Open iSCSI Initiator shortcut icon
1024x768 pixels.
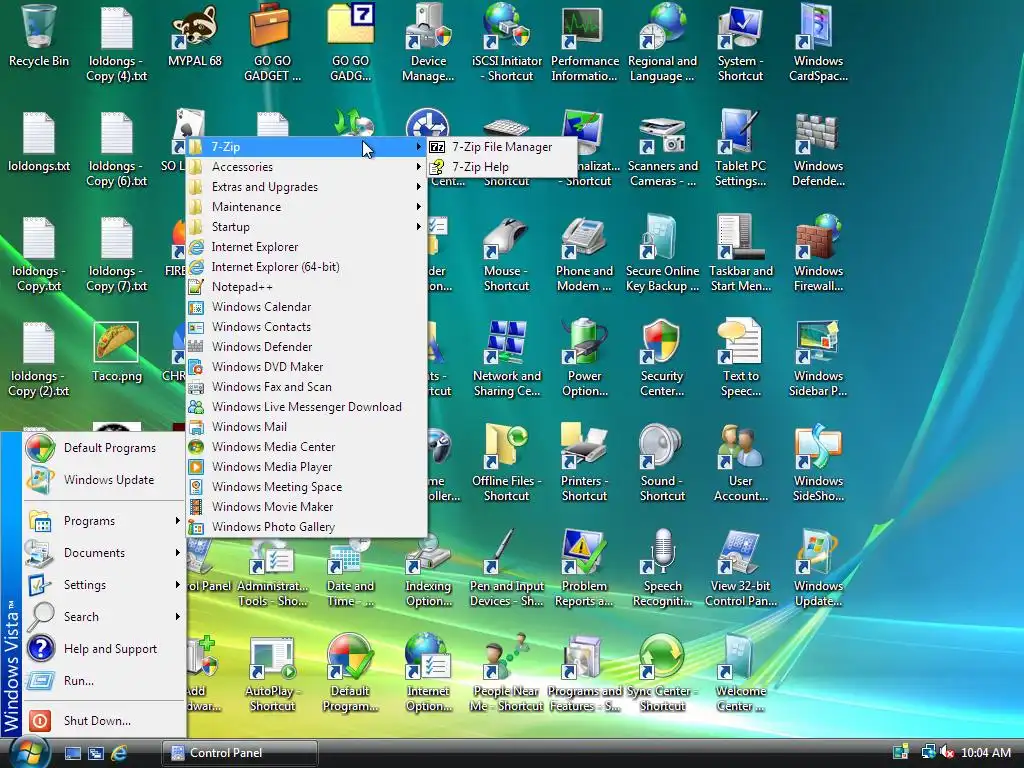506,43
